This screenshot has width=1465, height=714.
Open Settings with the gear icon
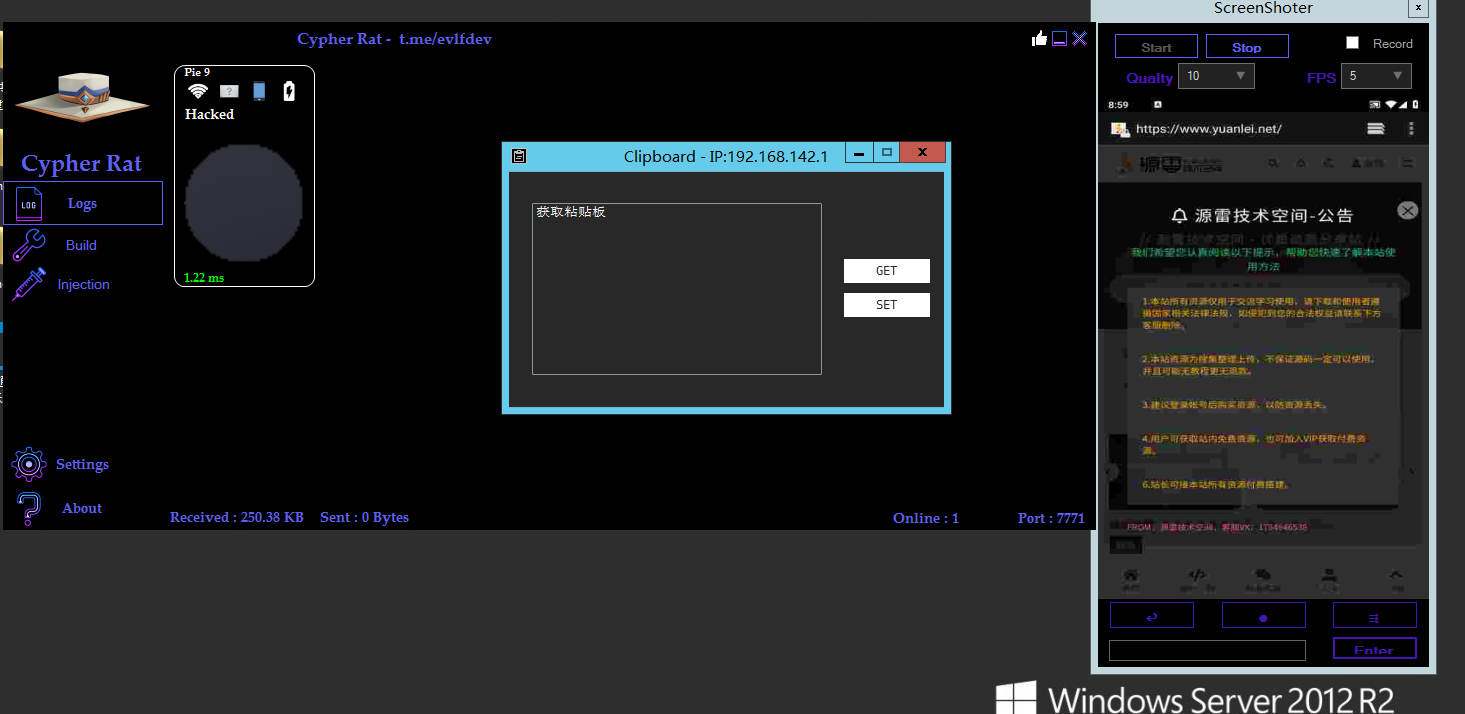(60, 464)
